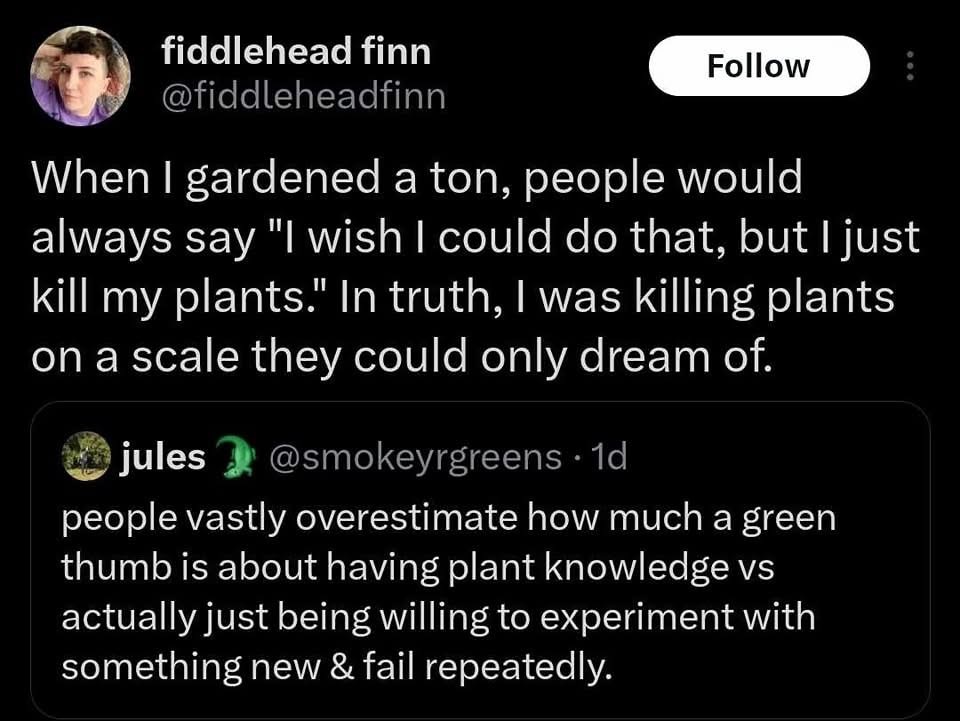960x721 pixels.
Task: Click the line starting "When I gardened"
Action: pyautogui.click(x=418, y=179)
